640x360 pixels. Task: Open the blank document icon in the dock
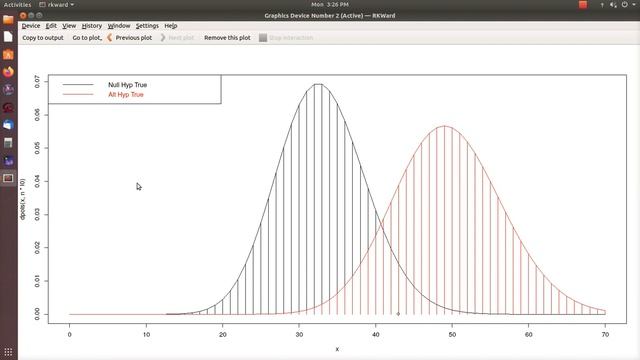[x=8, y=37]
